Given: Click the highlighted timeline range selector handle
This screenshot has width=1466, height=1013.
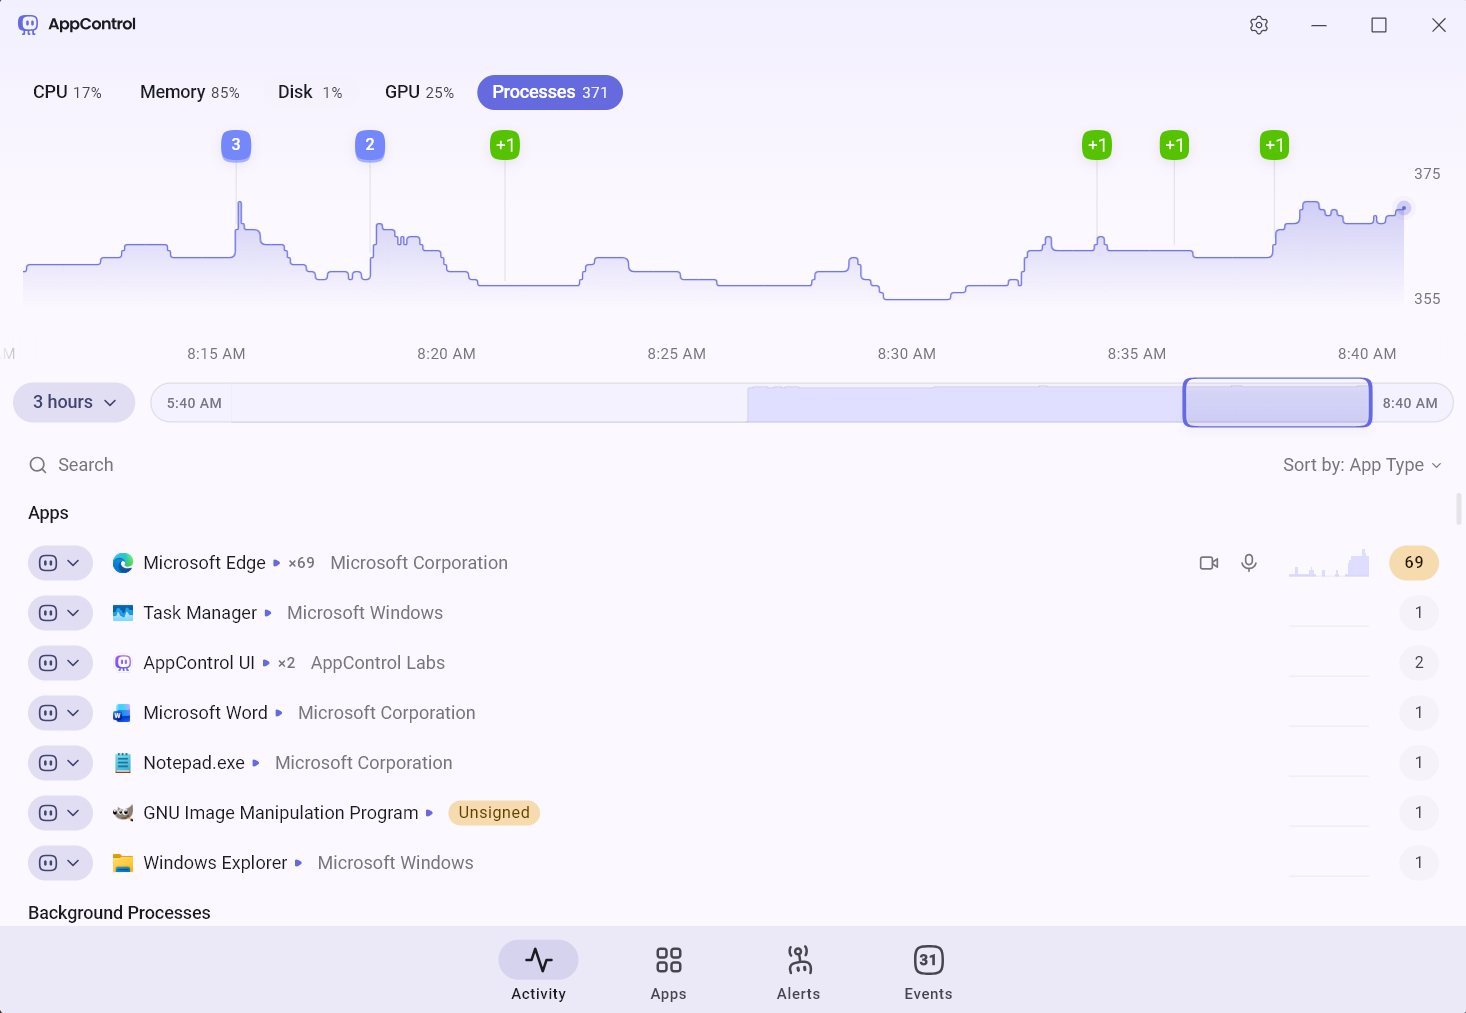Looking at the screenshot, I should (1277, 402).
